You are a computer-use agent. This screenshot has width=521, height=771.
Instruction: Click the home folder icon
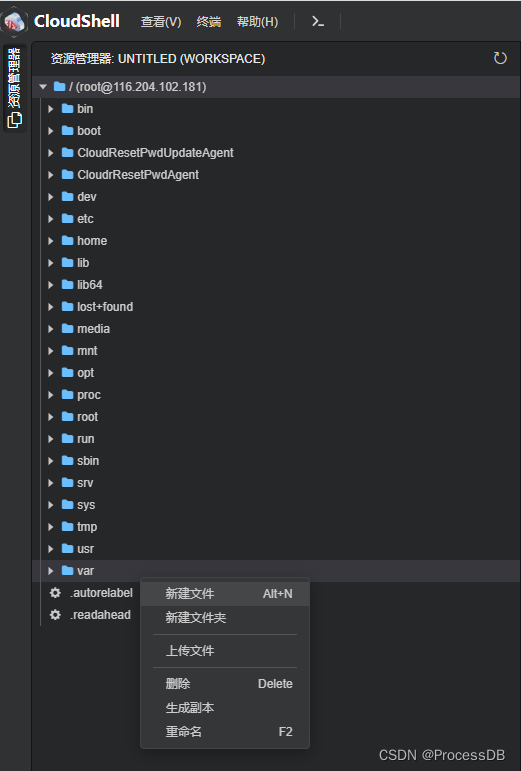(x=67, y=240)
